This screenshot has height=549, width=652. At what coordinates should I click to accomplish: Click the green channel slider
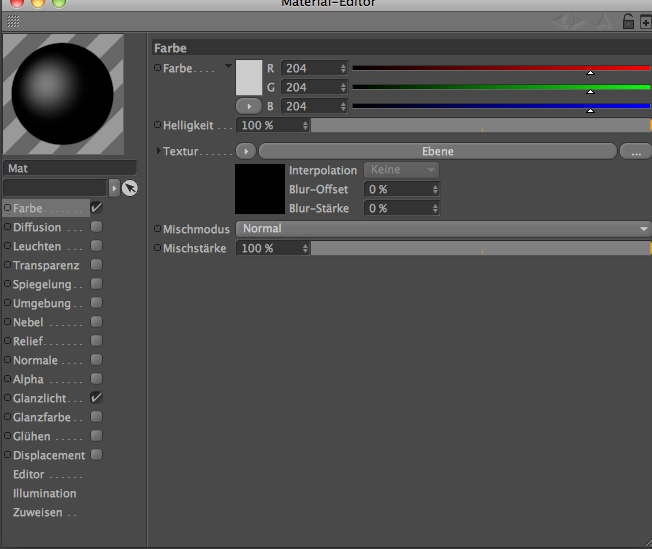[x=501, y=87]
